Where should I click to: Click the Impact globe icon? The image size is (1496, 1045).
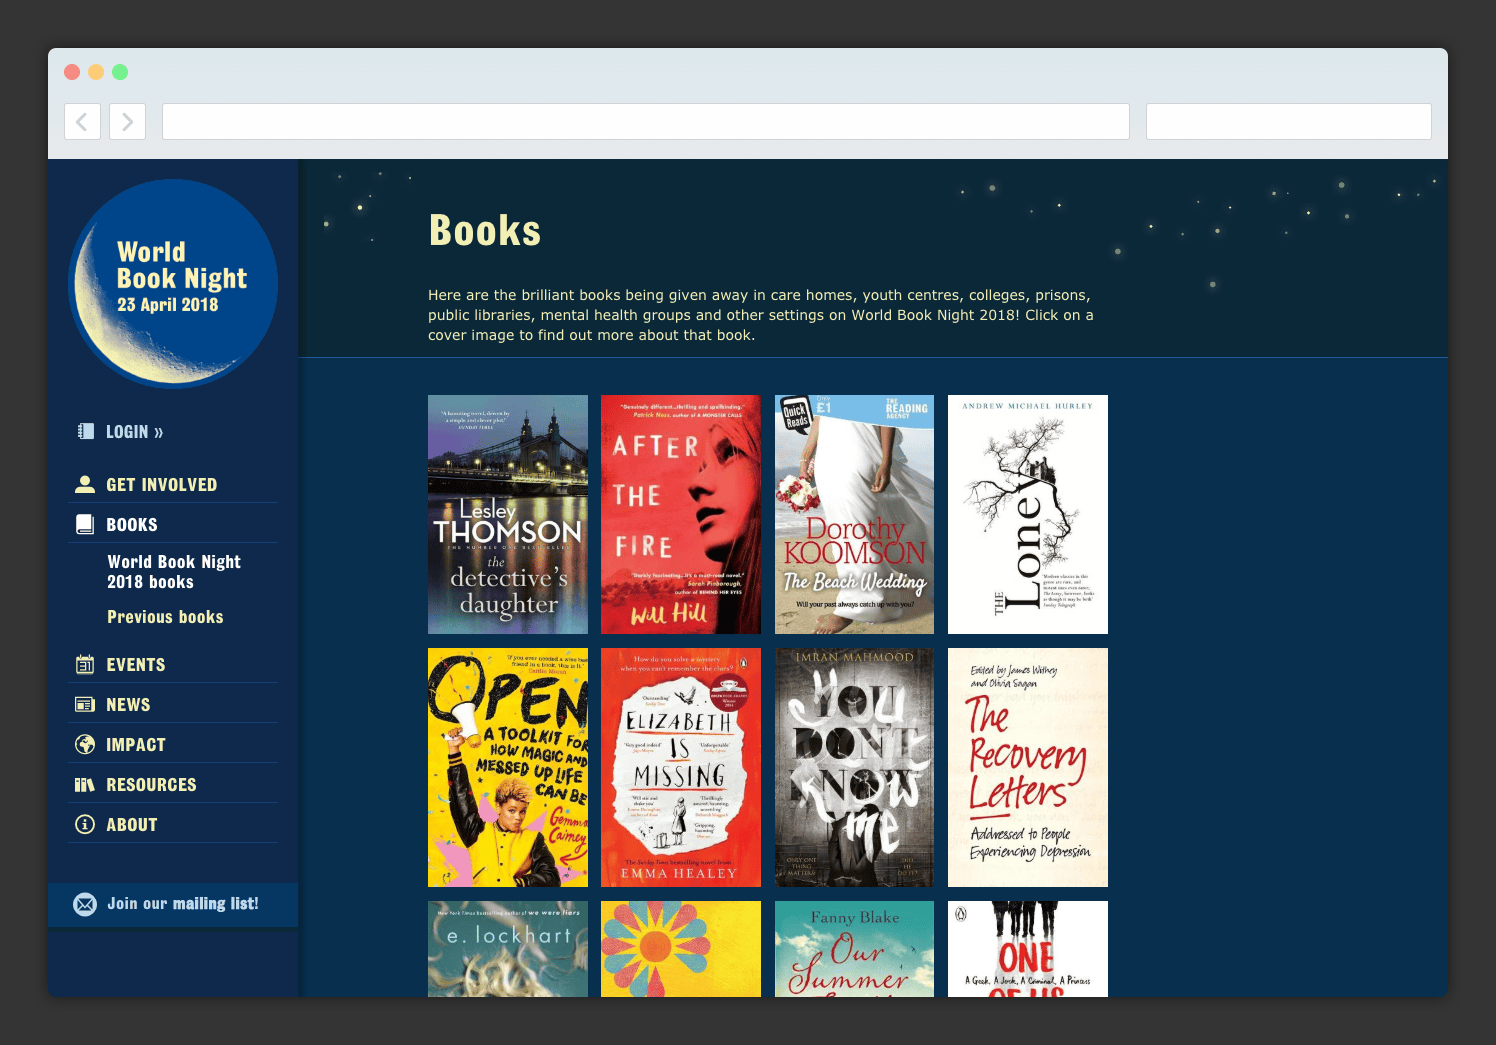[85, 744]
